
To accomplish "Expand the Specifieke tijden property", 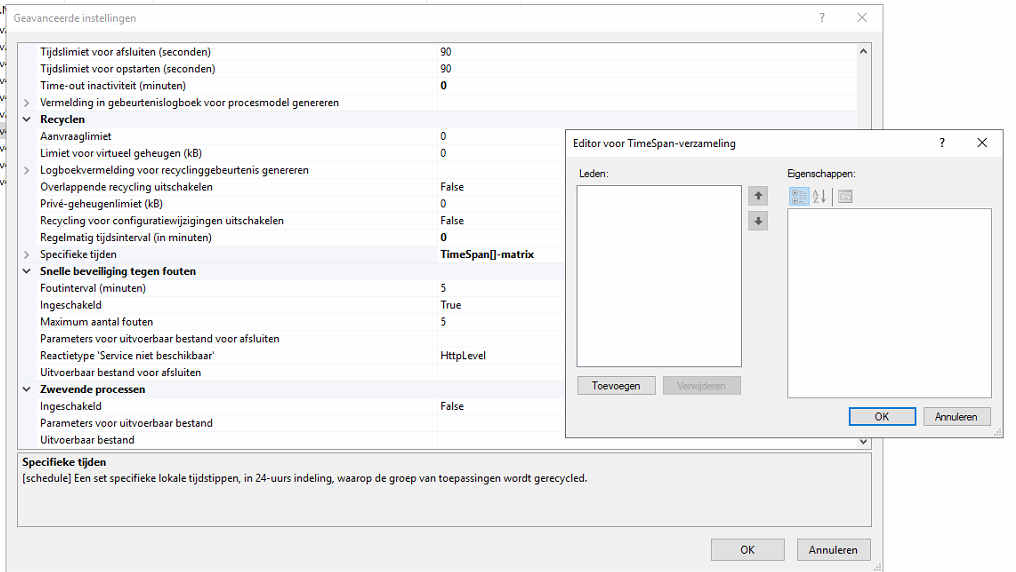I will click(x=27, y=255).
